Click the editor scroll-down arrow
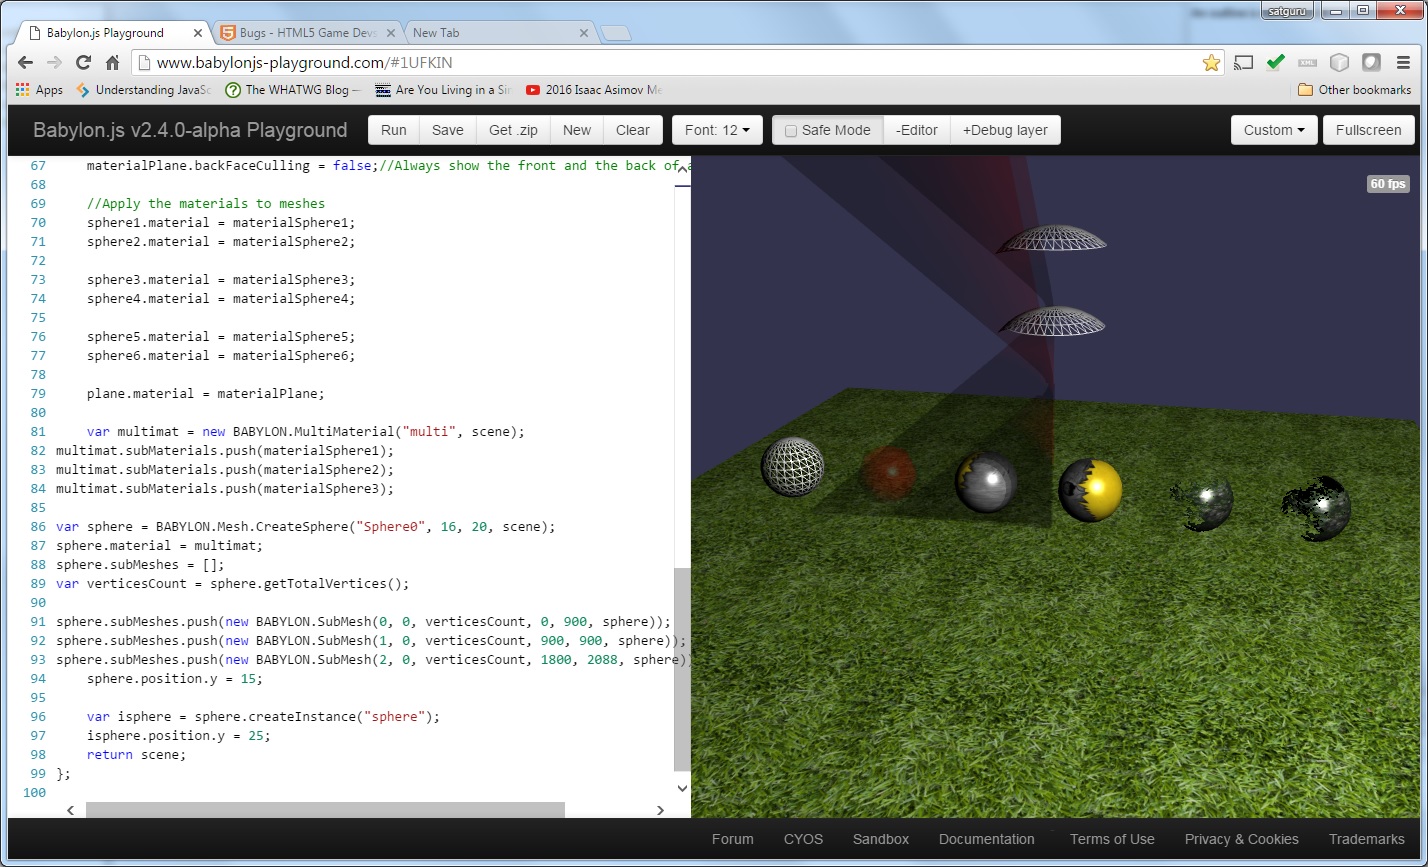 (x=682, y=788)
